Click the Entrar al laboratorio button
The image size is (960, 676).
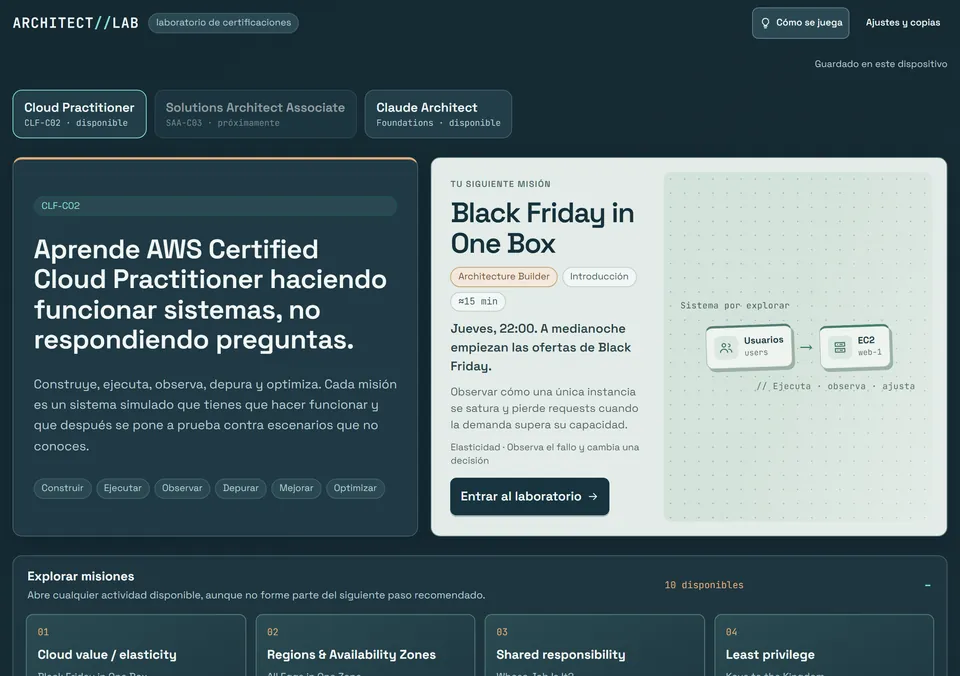530,497
